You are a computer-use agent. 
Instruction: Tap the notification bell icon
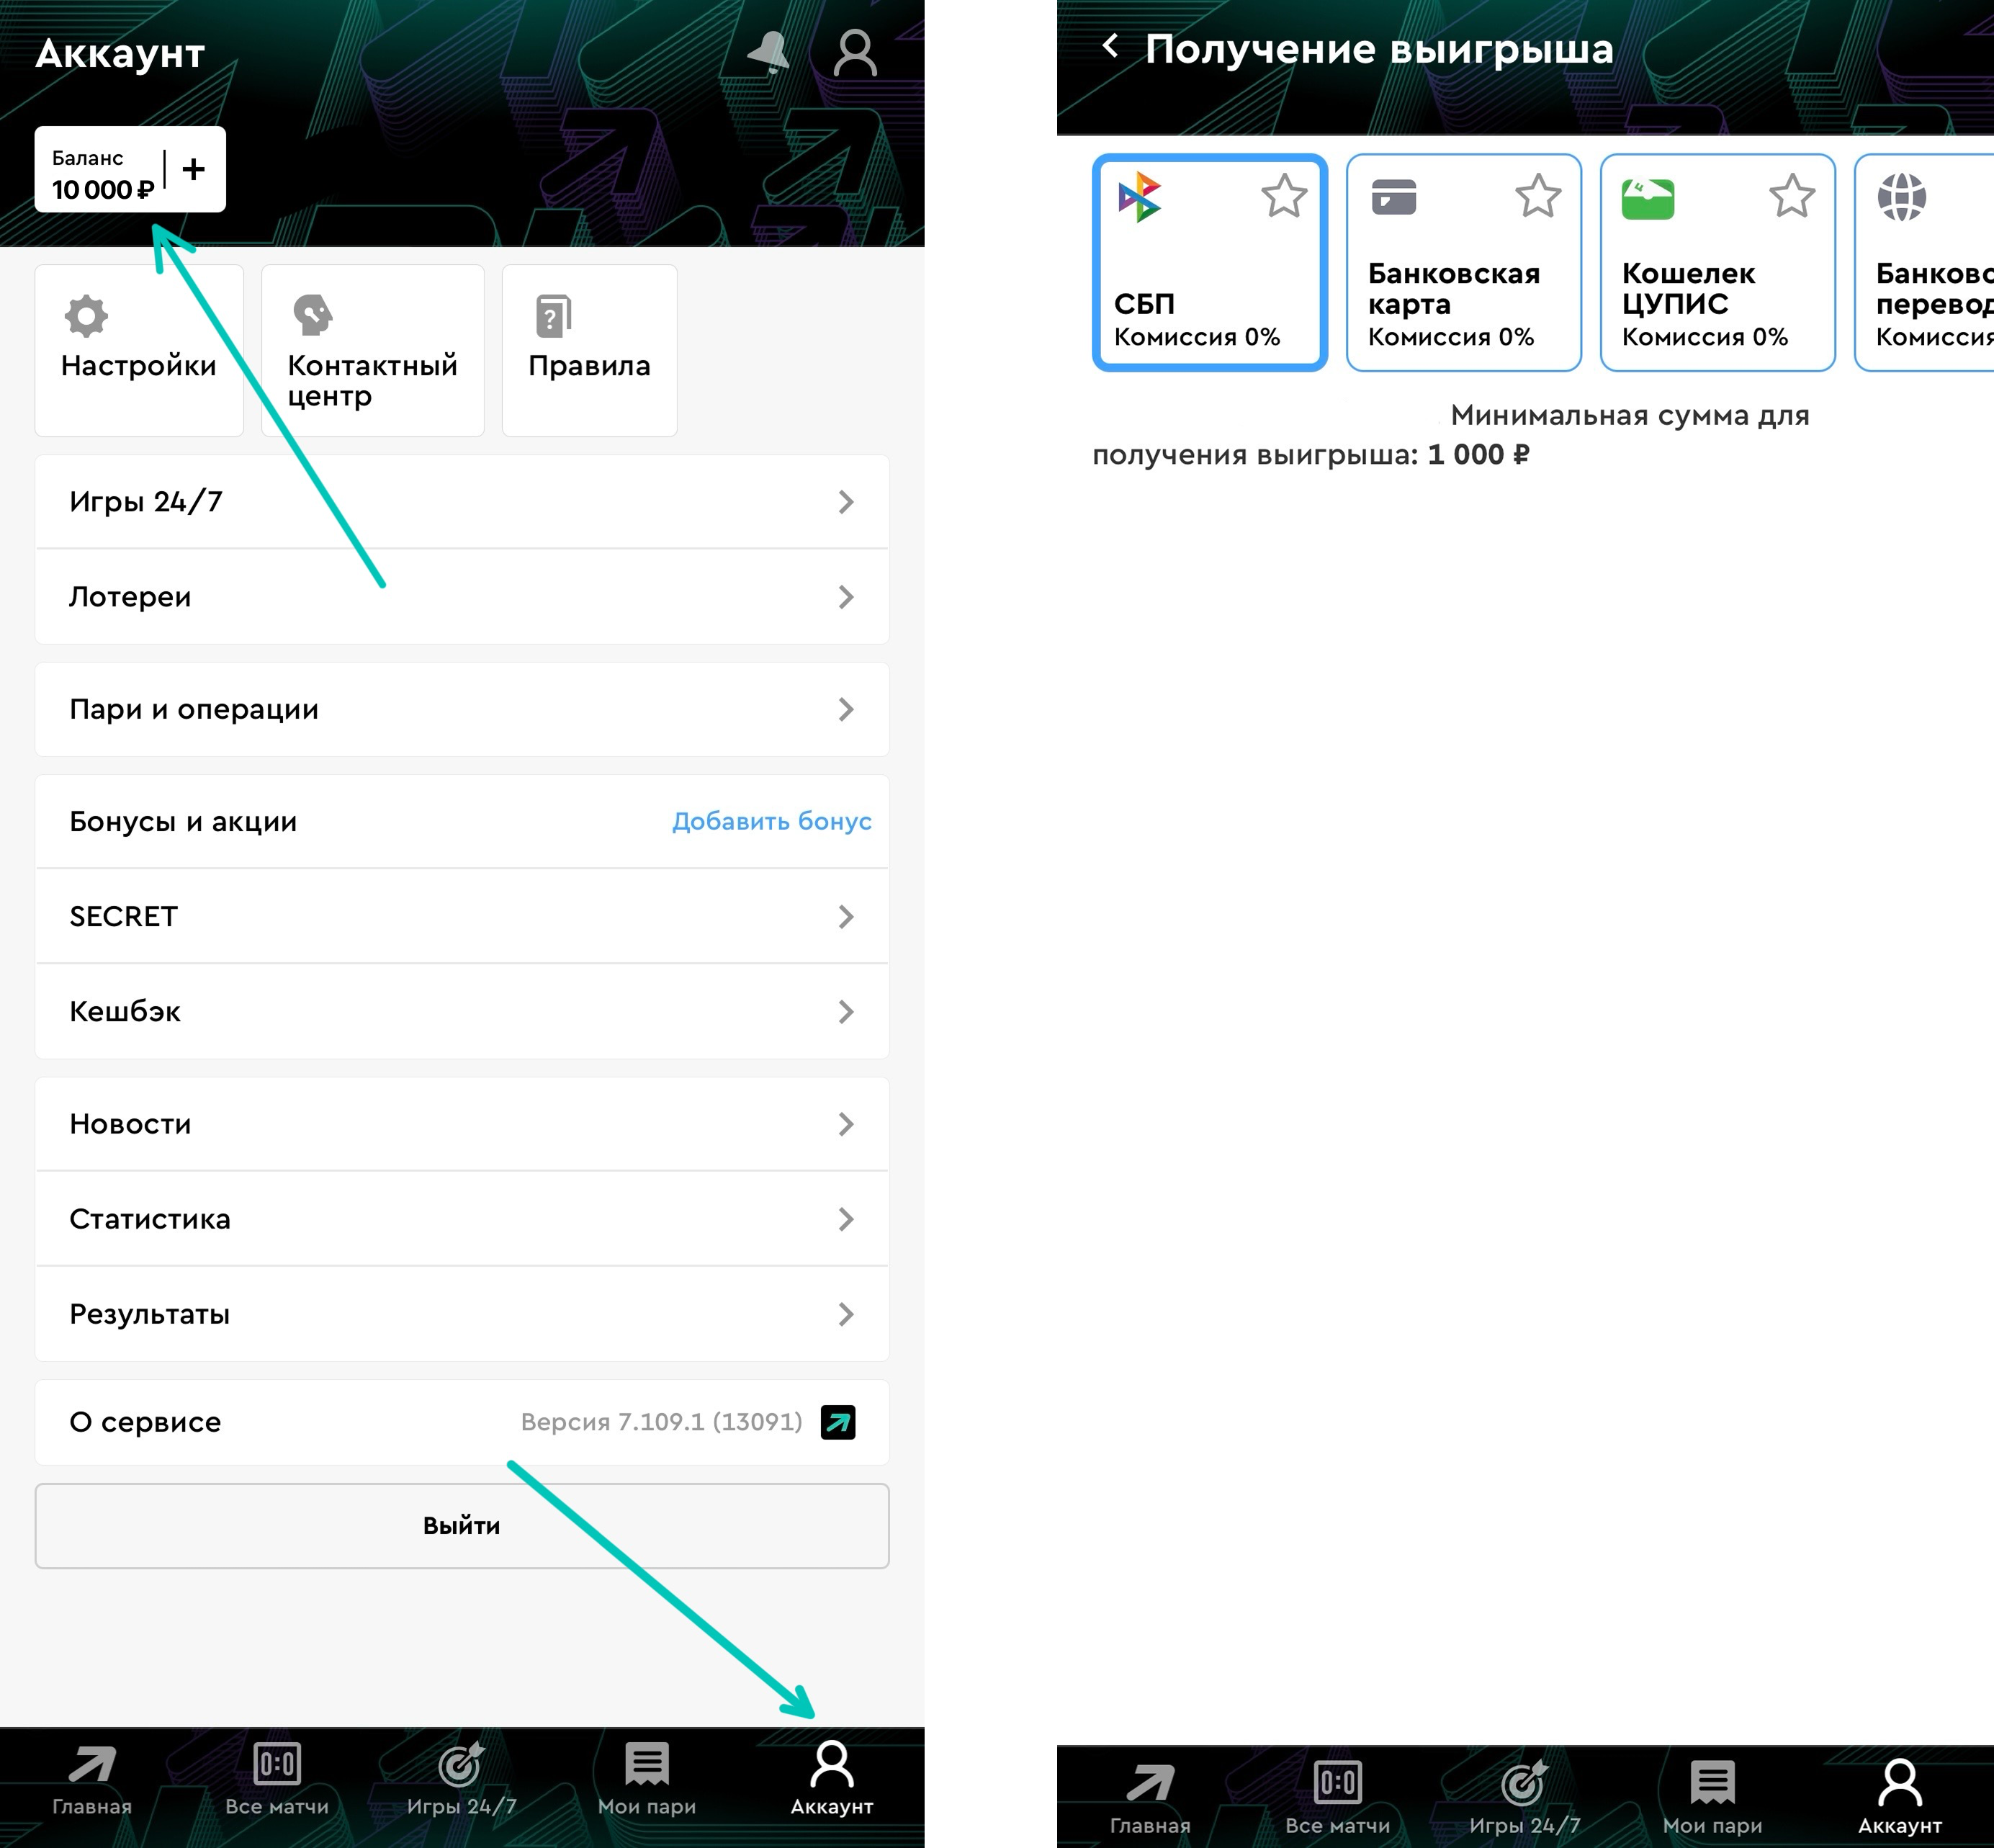coord(769,52)
